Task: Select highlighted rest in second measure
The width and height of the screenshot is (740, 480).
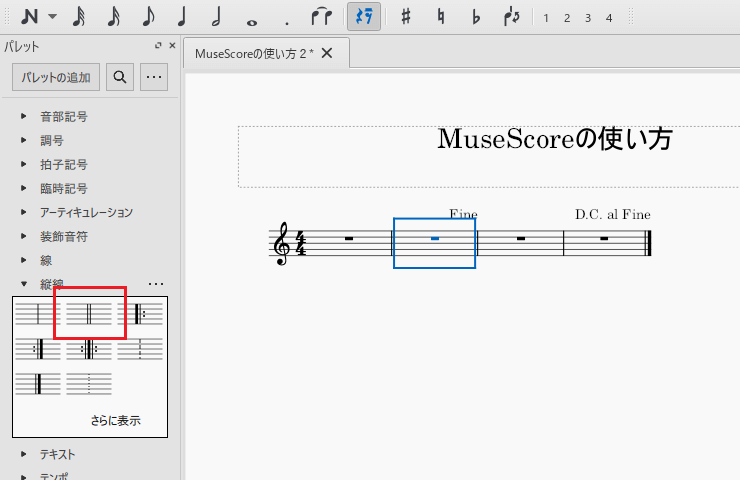Action: coord(435,239)
